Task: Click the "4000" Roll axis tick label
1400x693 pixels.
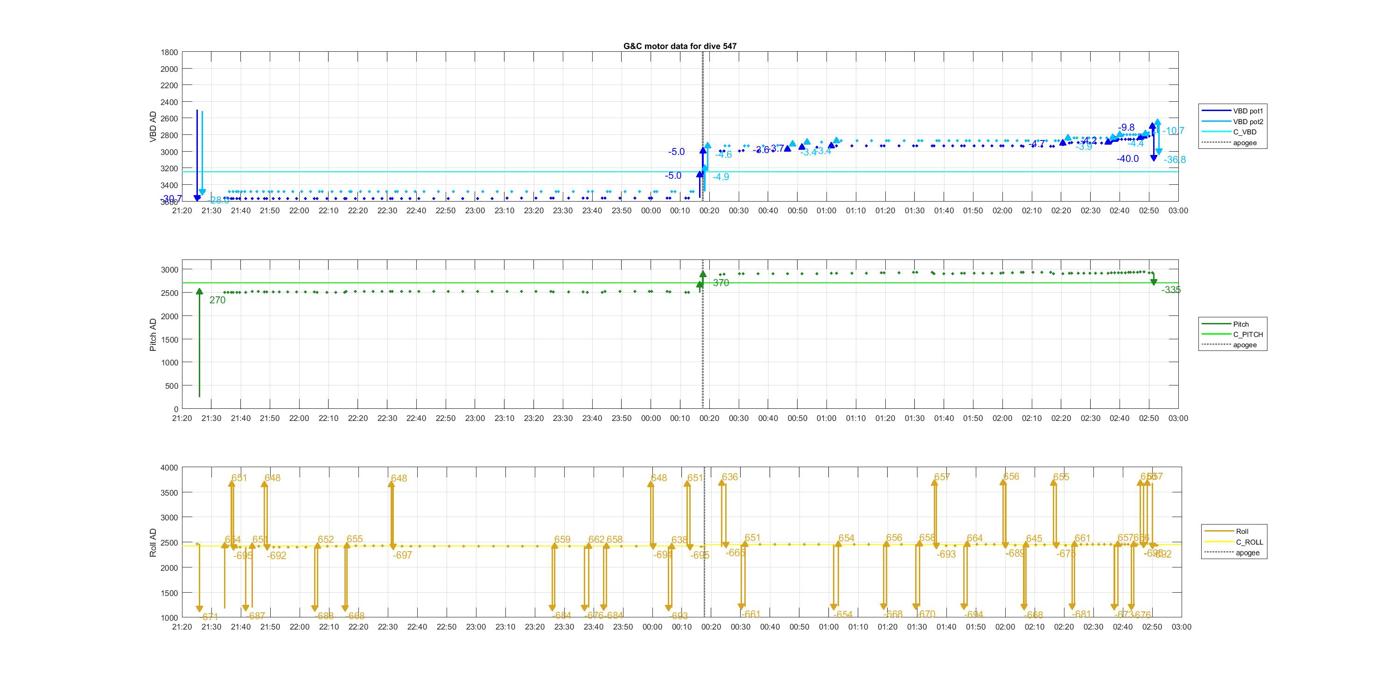Action: tap(170, 467)
